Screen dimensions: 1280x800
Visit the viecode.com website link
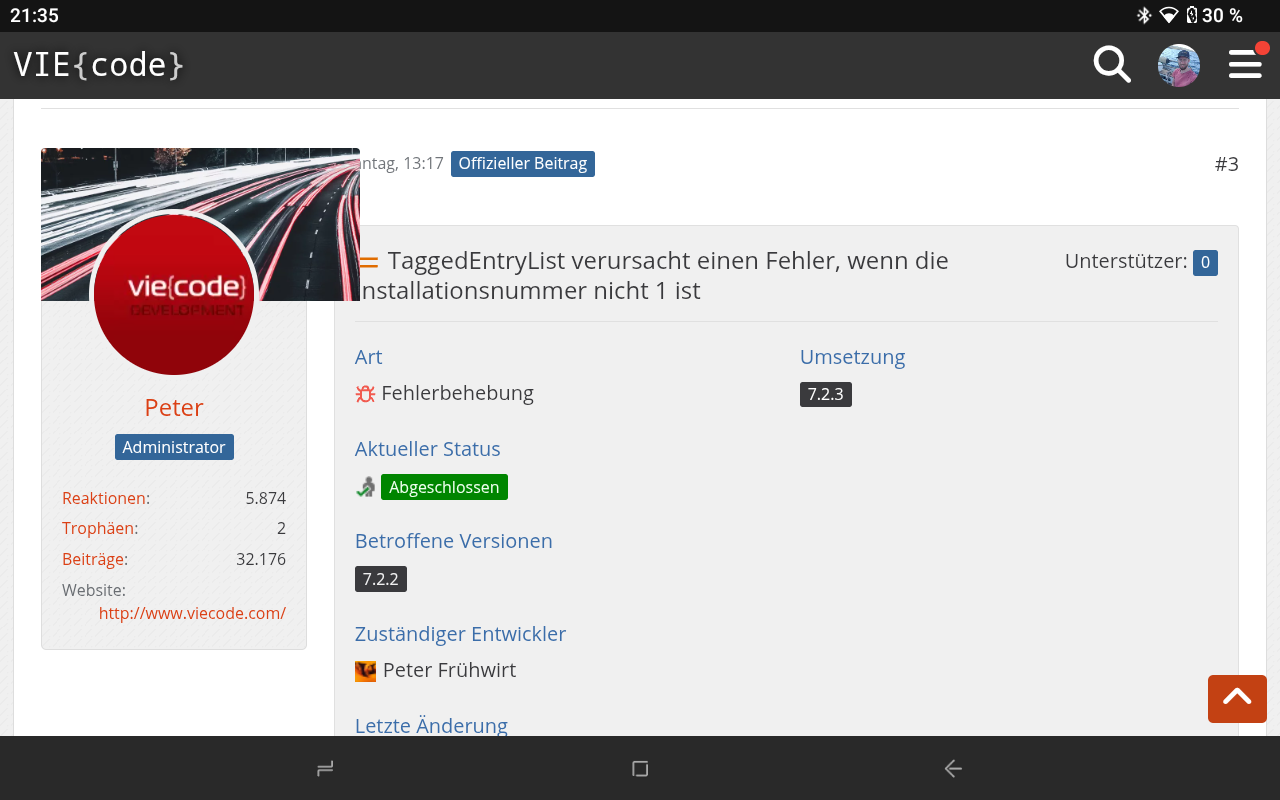tap(192, 613)
